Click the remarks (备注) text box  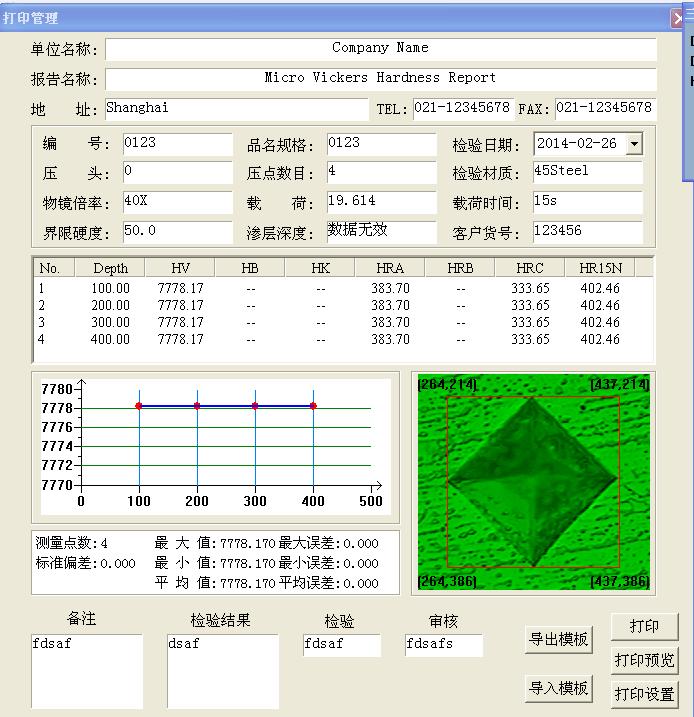(x=86, y=670)
